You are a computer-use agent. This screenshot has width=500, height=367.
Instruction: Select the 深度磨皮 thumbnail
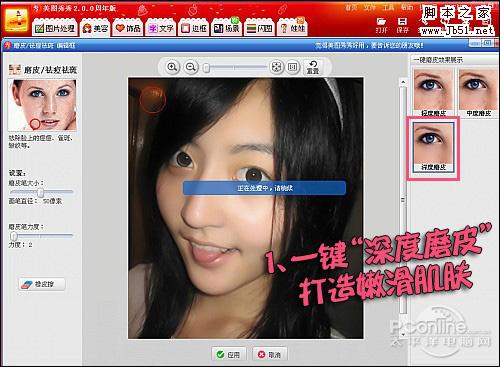tap(433, 147)
